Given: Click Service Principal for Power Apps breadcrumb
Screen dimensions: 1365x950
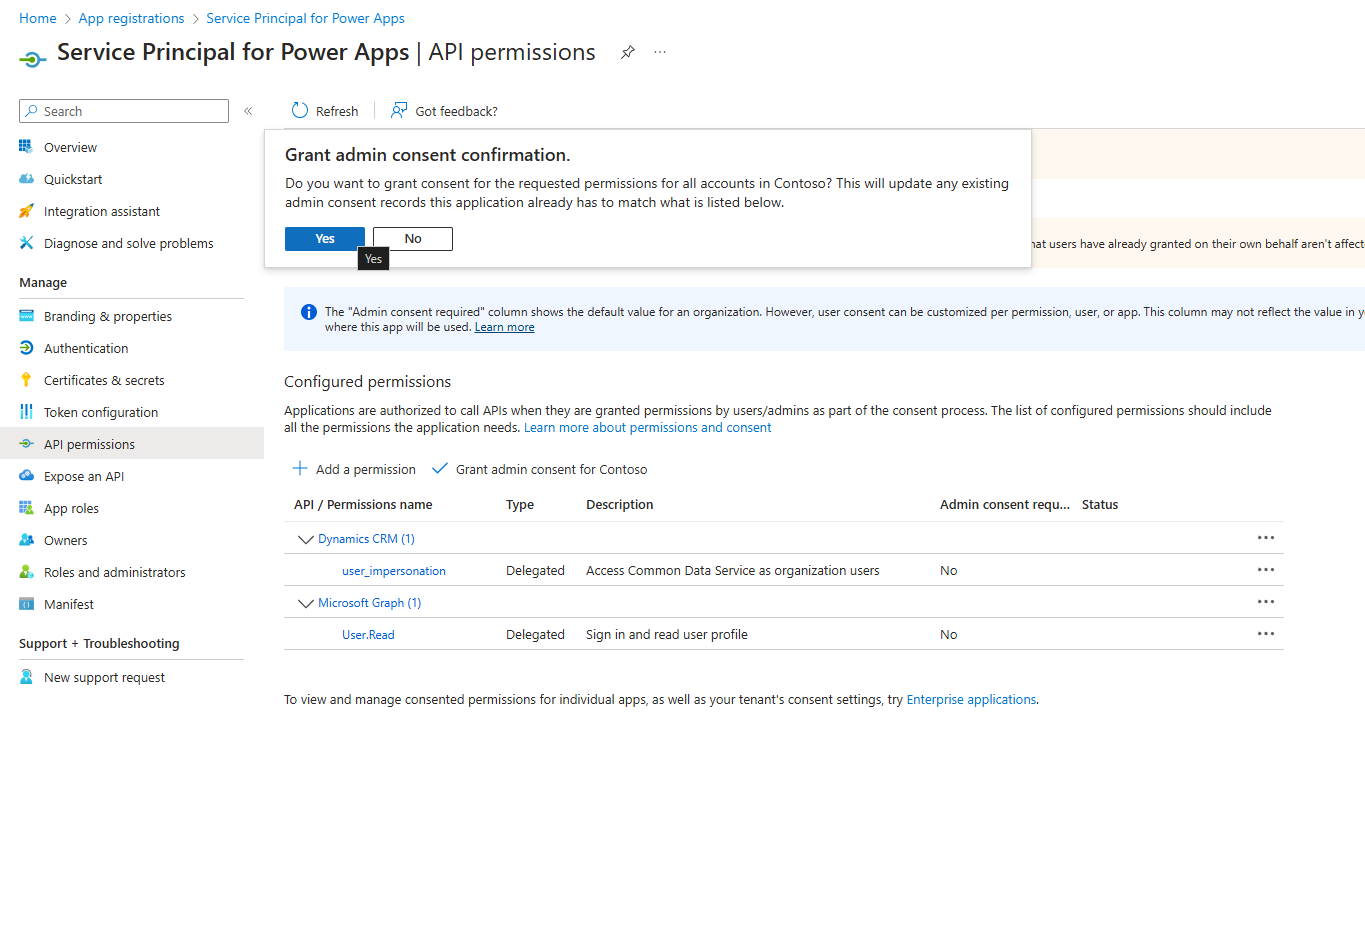Looking at the screenshot, I should coord(305,18).
